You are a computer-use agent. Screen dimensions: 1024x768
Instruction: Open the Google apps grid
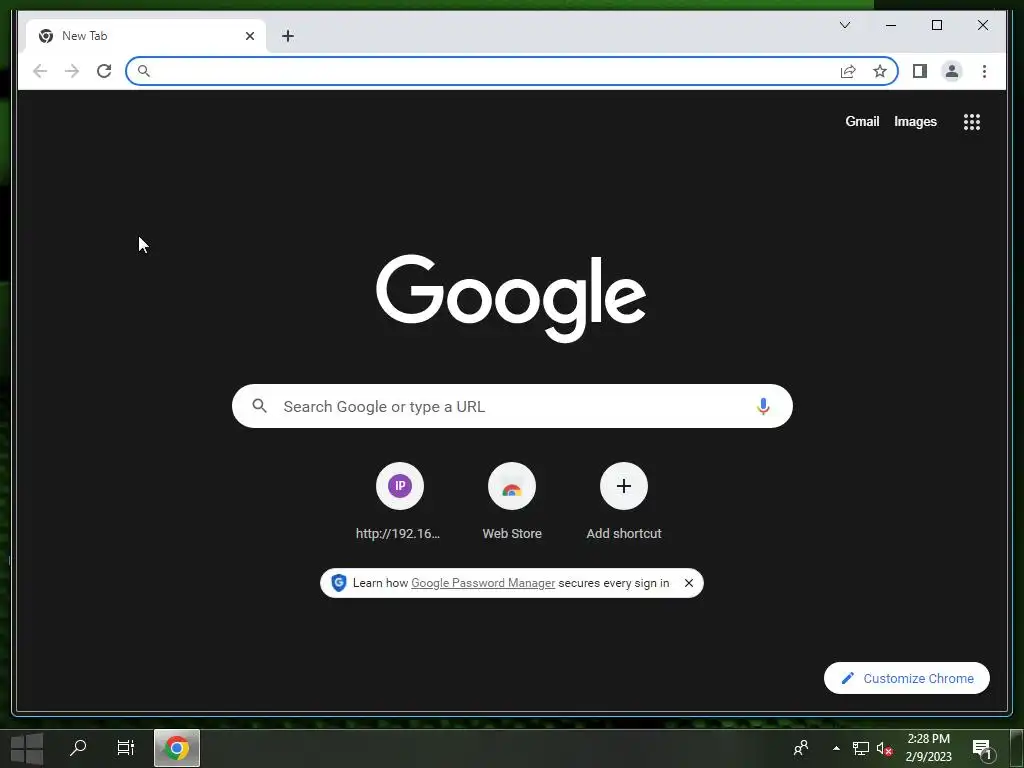[972, 122]
